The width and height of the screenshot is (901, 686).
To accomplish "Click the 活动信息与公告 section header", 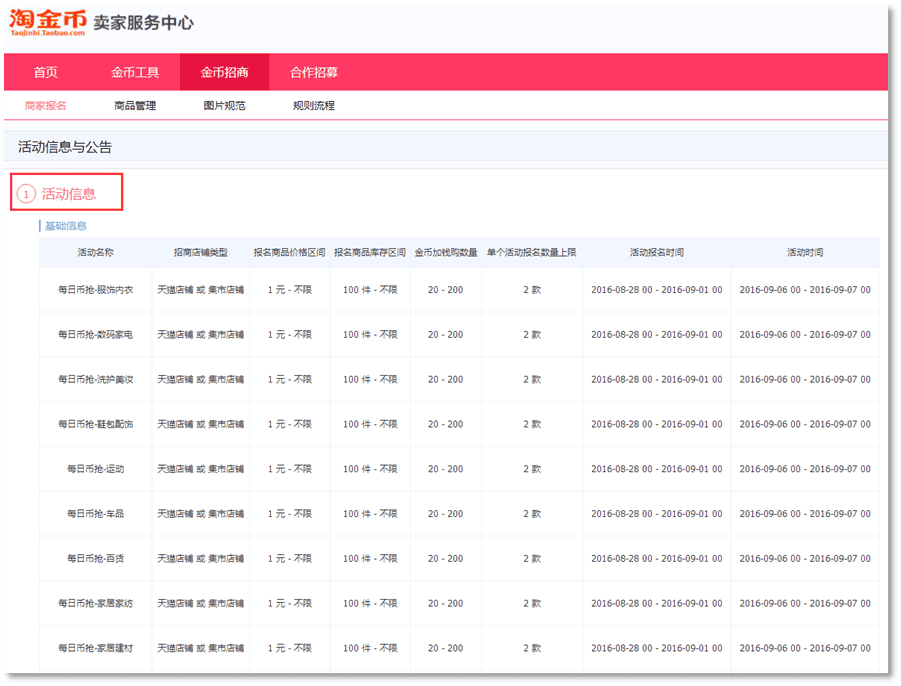I will pyautogui.click(x=62, y=146).
